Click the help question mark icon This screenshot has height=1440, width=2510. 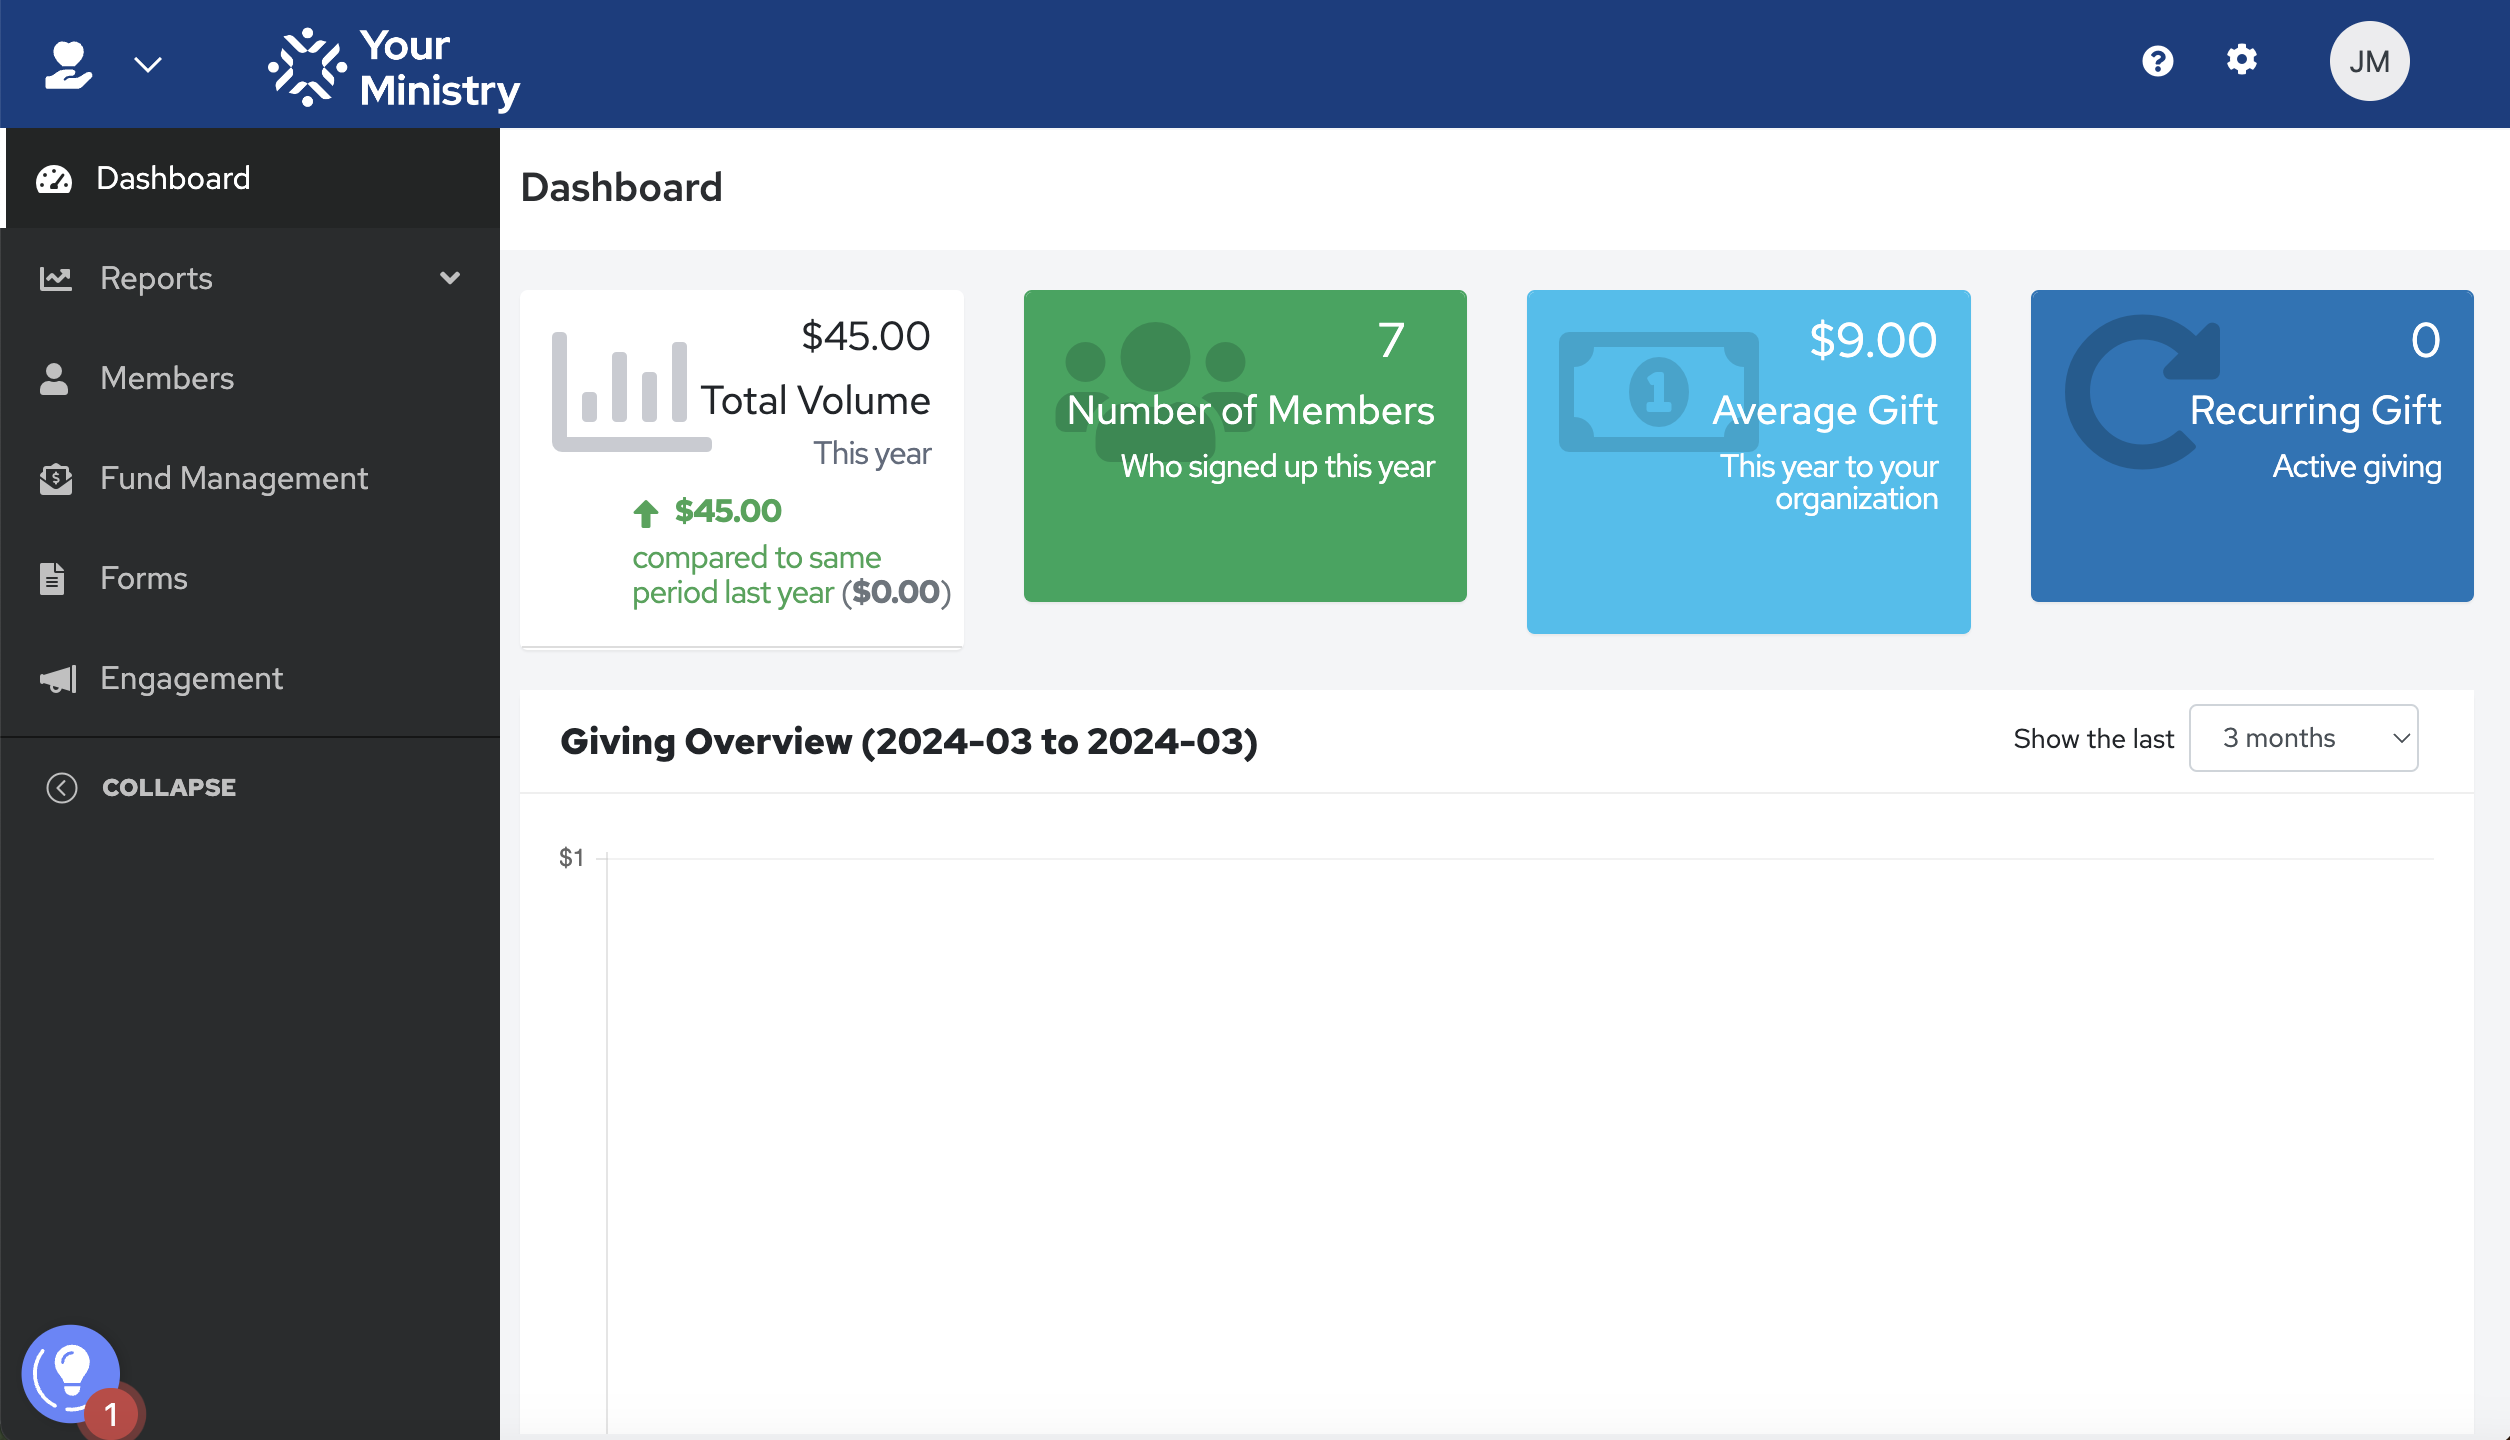point(2157,61)
